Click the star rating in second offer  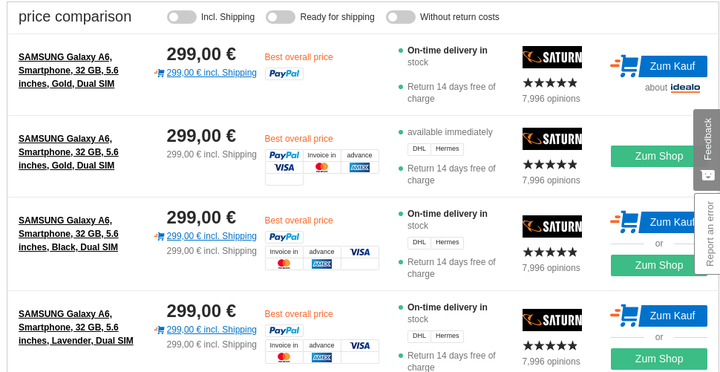(x=550, y=164)
